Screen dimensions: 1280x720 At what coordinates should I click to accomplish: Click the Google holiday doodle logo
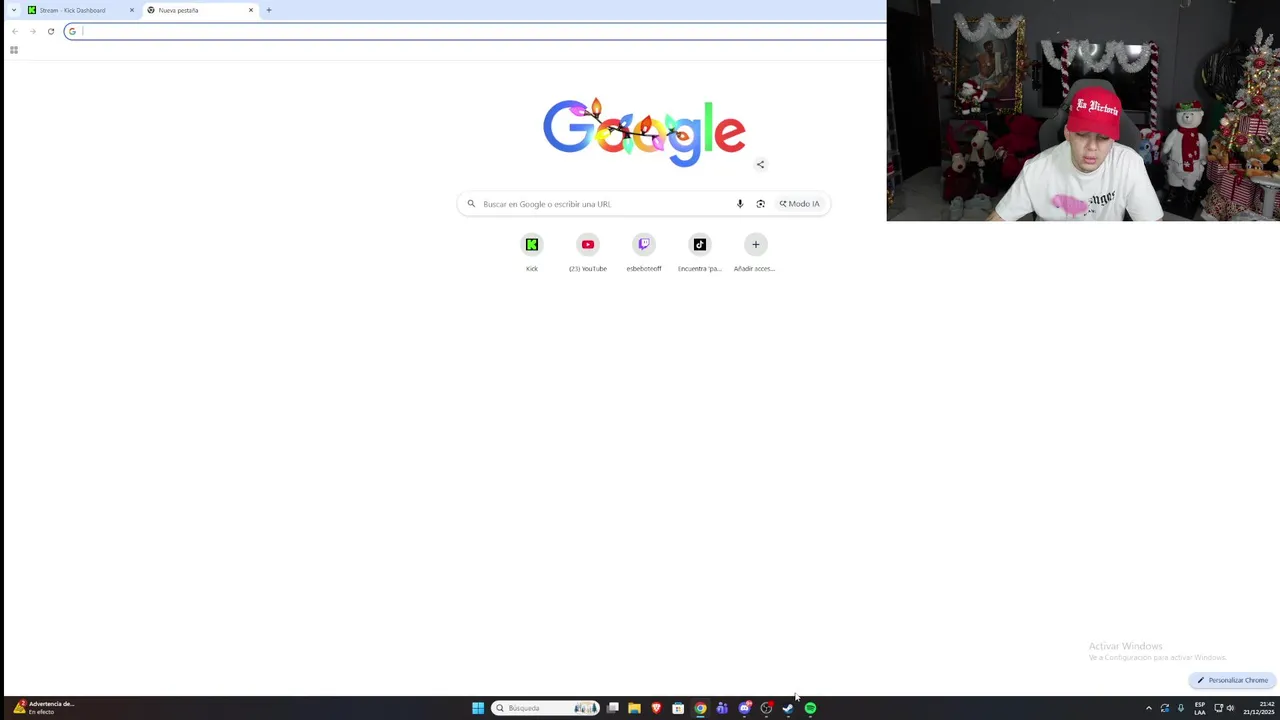[x=644, y=131]
